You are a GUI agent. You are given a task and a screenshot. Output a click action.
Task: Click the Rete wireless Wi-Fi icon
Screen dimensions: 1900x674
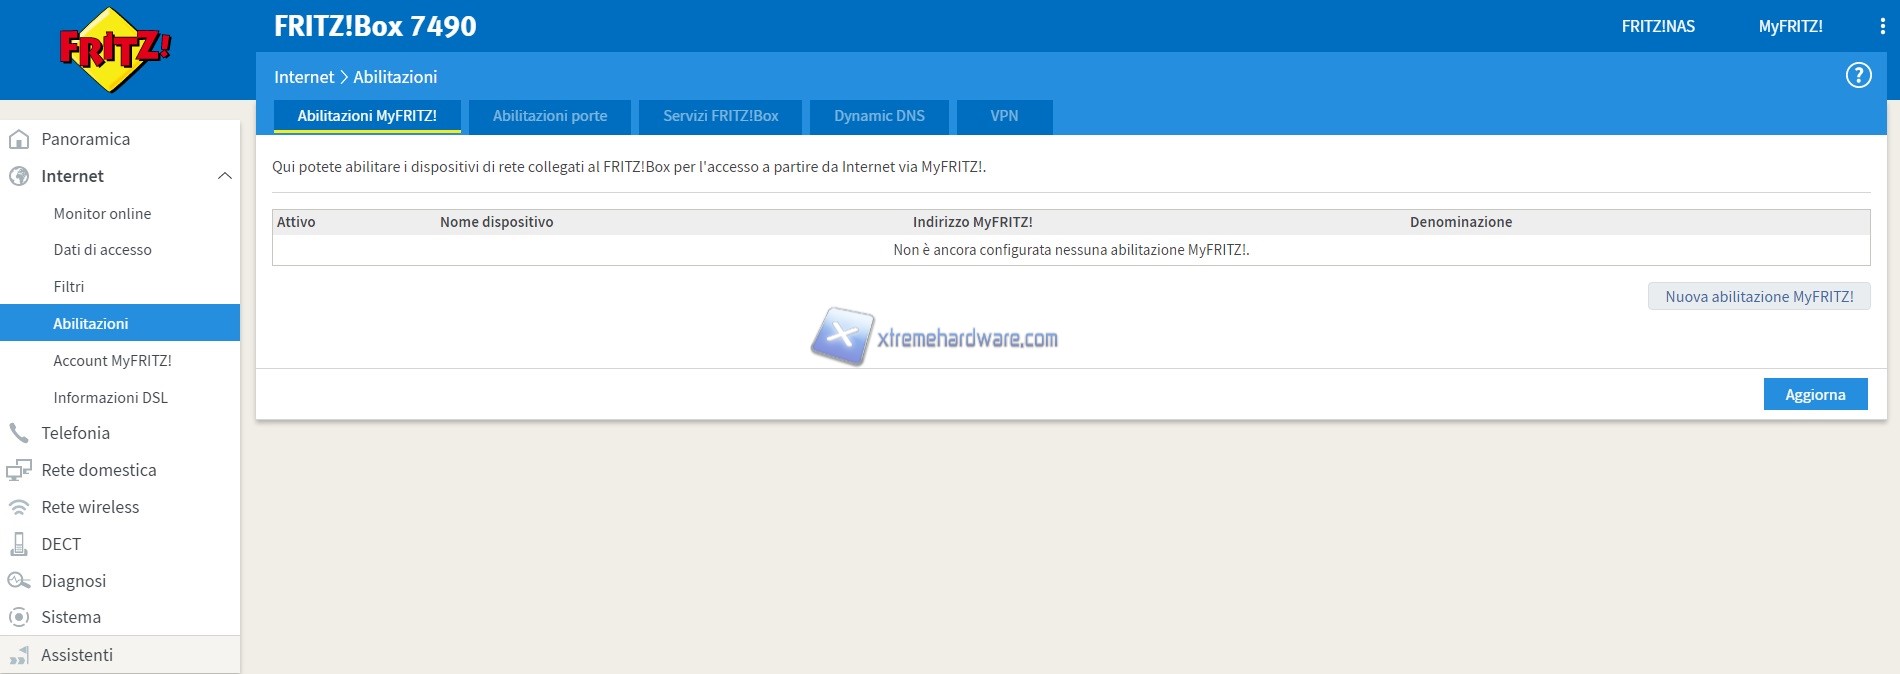coord(19,507)
